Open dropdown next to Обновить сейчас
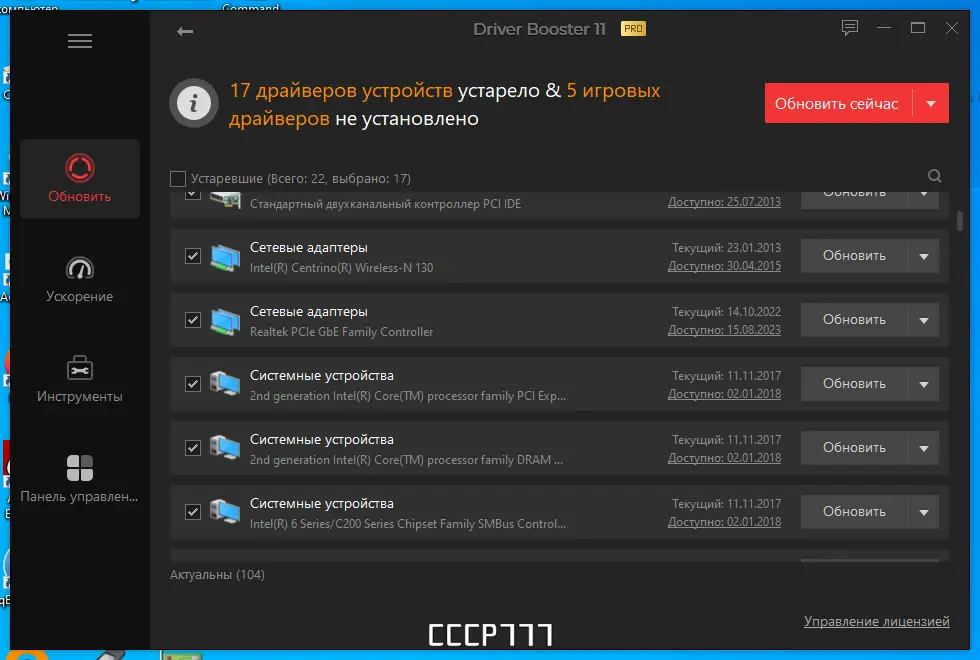 [931, 103]
